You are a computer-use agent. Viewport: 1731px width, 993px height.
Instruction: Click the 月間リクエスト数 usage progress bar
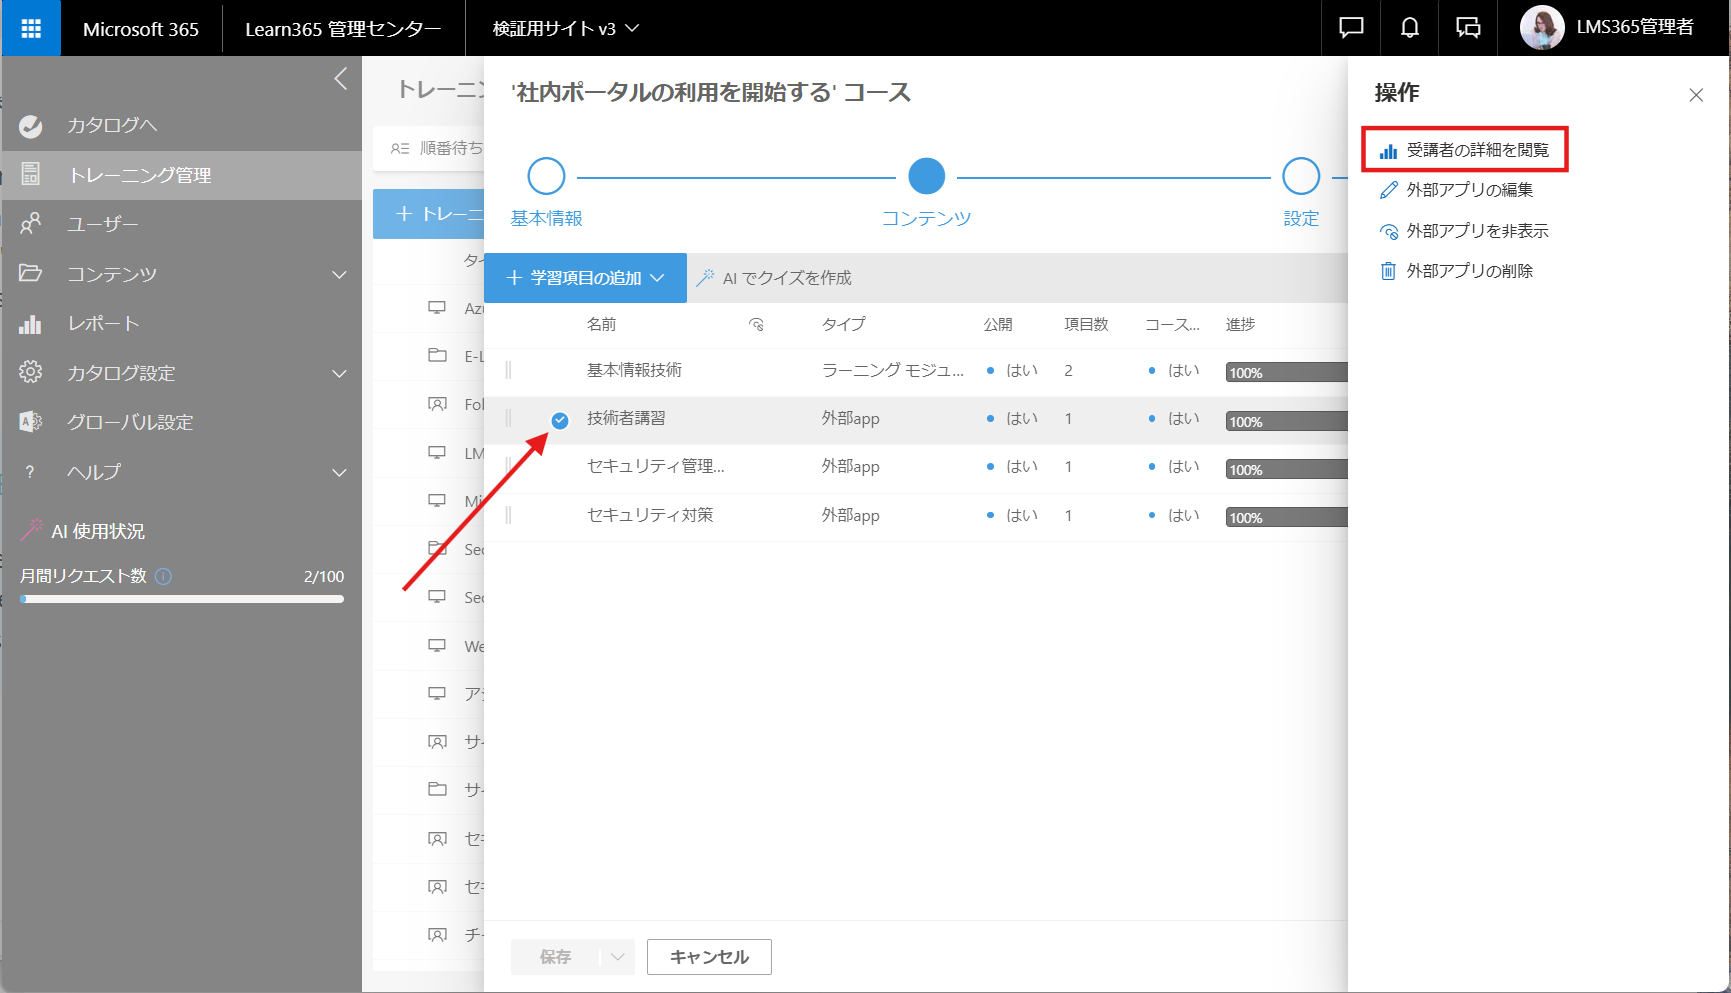click(182, 599)
